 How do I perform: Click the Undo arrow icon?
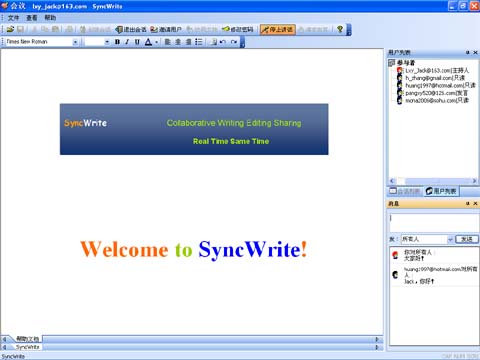coord(223,42)
